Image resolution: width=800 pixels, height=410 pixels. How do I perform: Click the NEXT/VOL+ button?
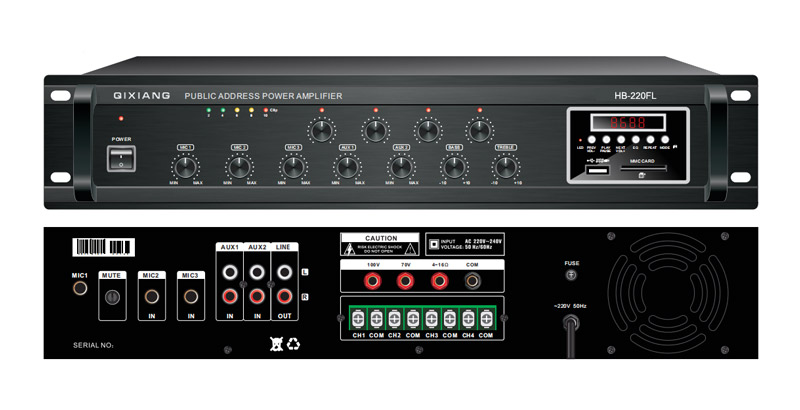621,139
